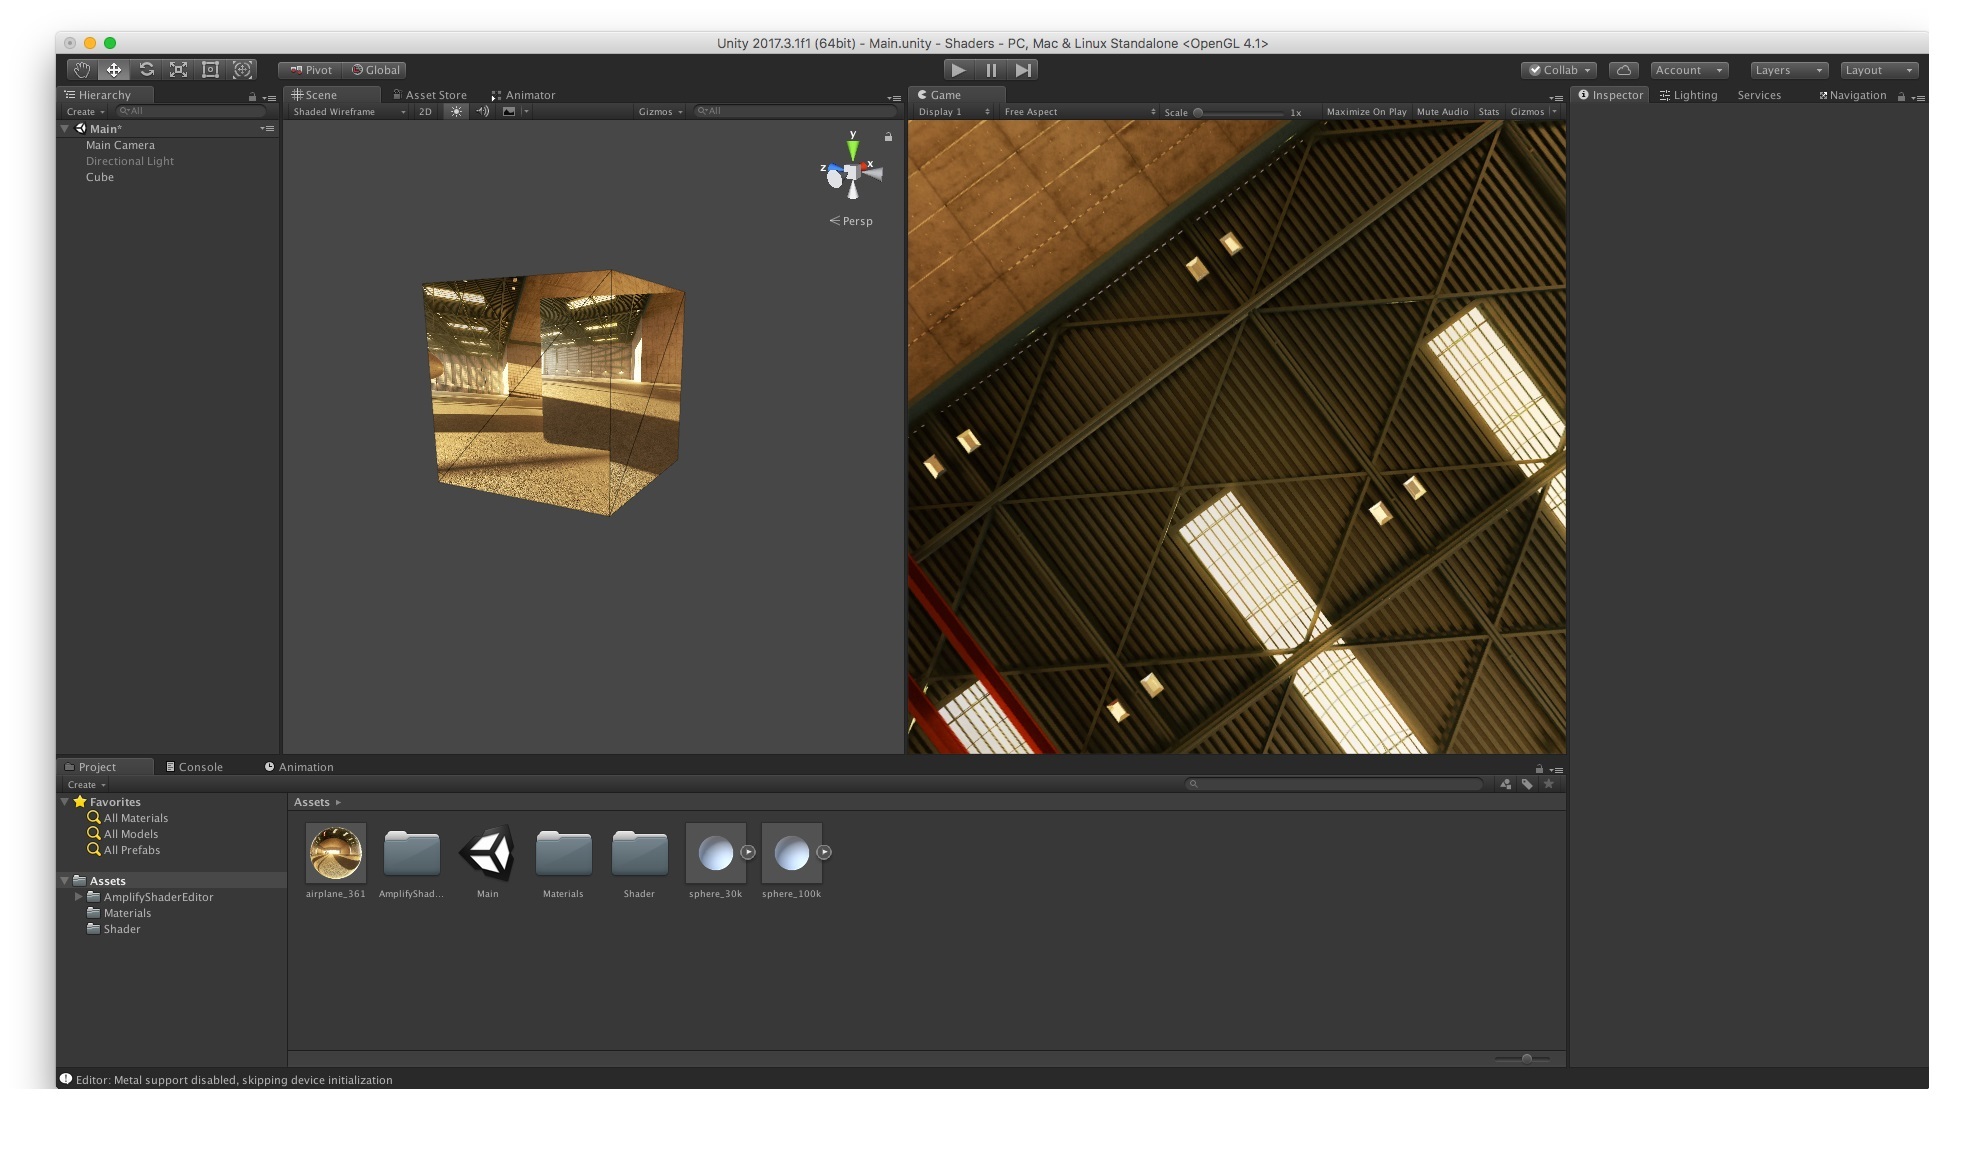Image resolution: width=1986 pixels, height=1169 pixels.
Task: Click the cloud services icon in the toolbar
Action: pyautogui.click(x=1624, y=70)
